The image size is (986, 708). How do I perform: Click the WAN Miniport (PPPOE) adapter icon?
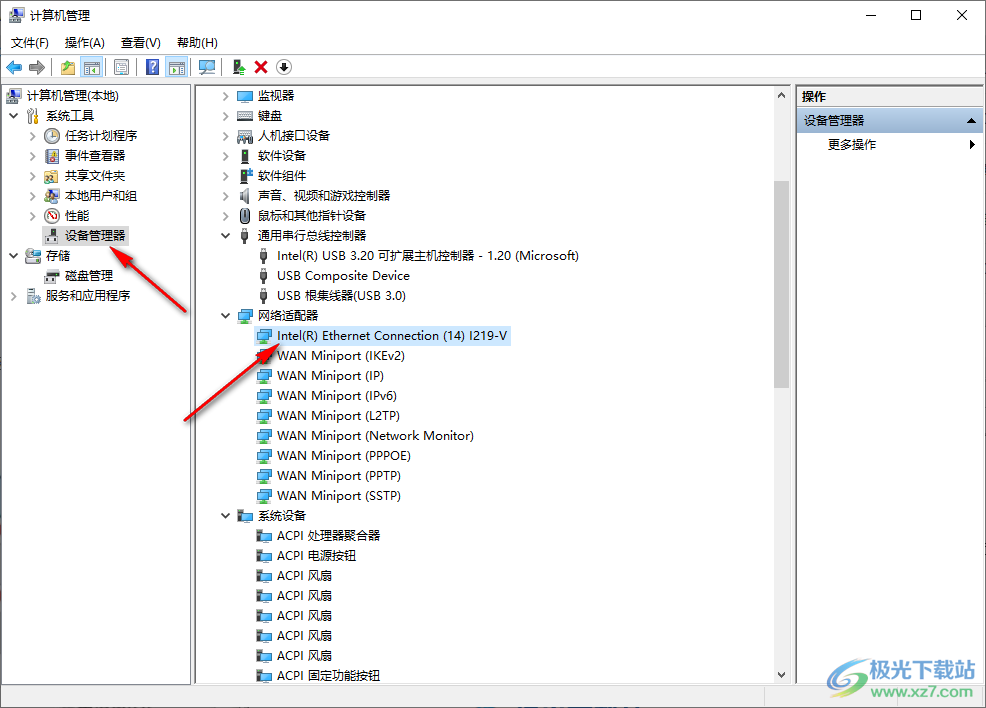pos(264,456)
